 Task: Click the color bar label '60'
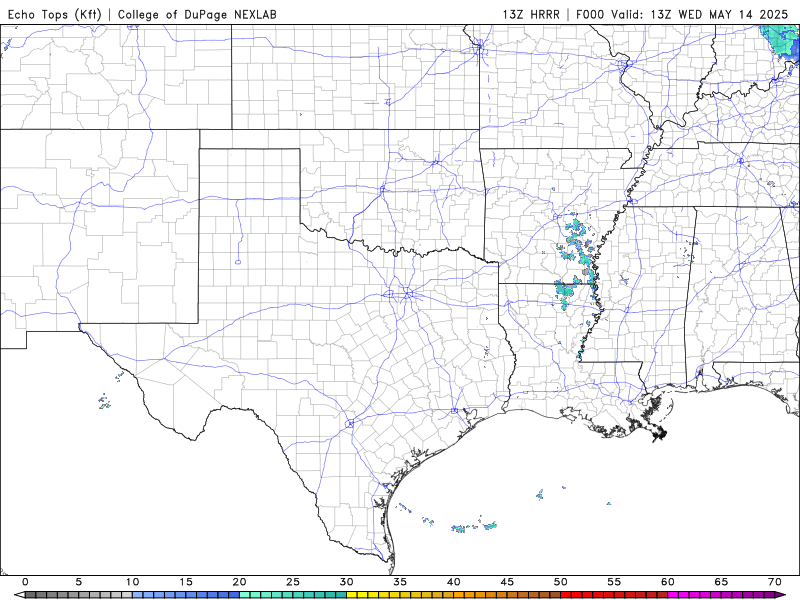(x=668, y=582)
